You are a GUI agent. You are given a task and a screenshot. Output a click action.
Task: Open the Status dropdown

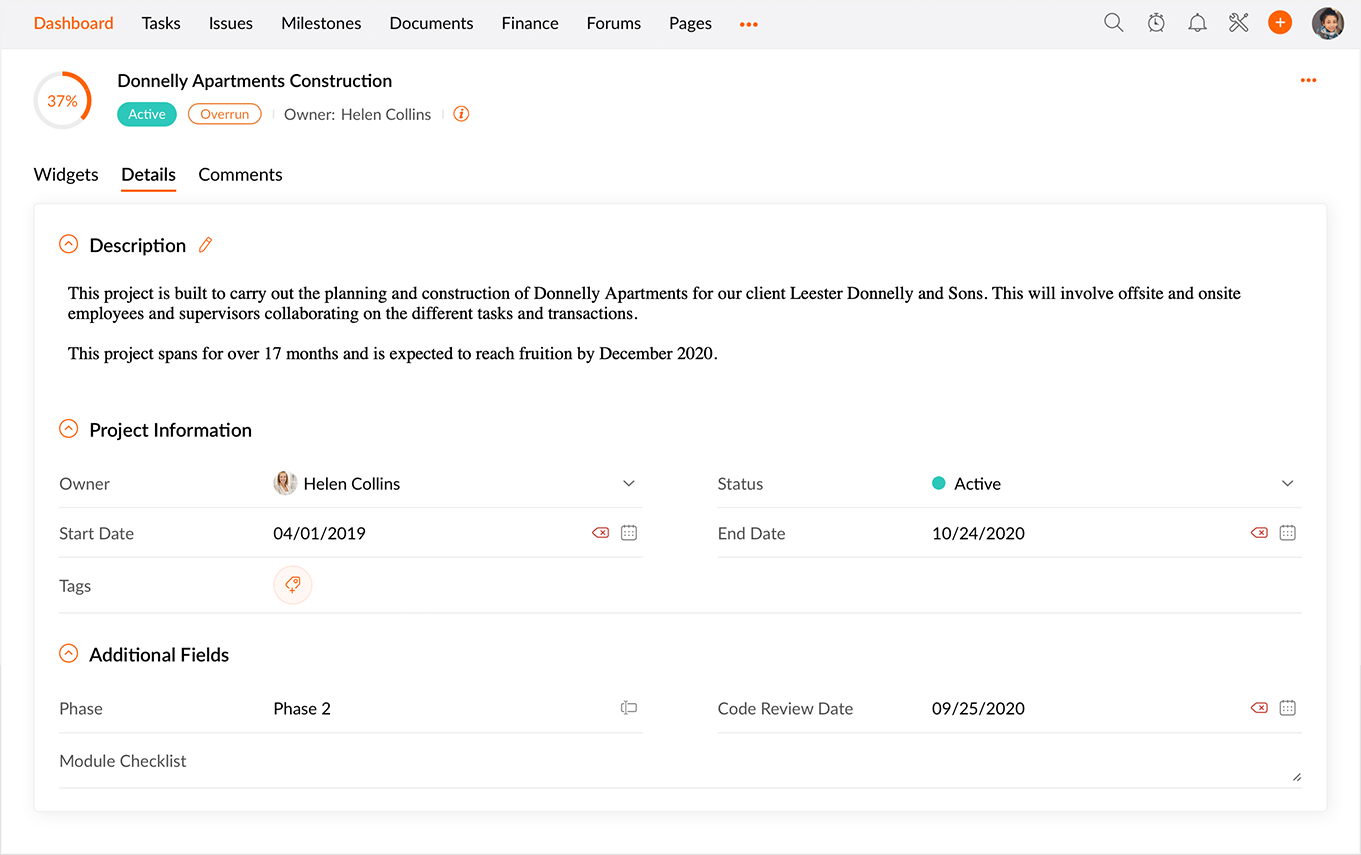pos(1287,484)
